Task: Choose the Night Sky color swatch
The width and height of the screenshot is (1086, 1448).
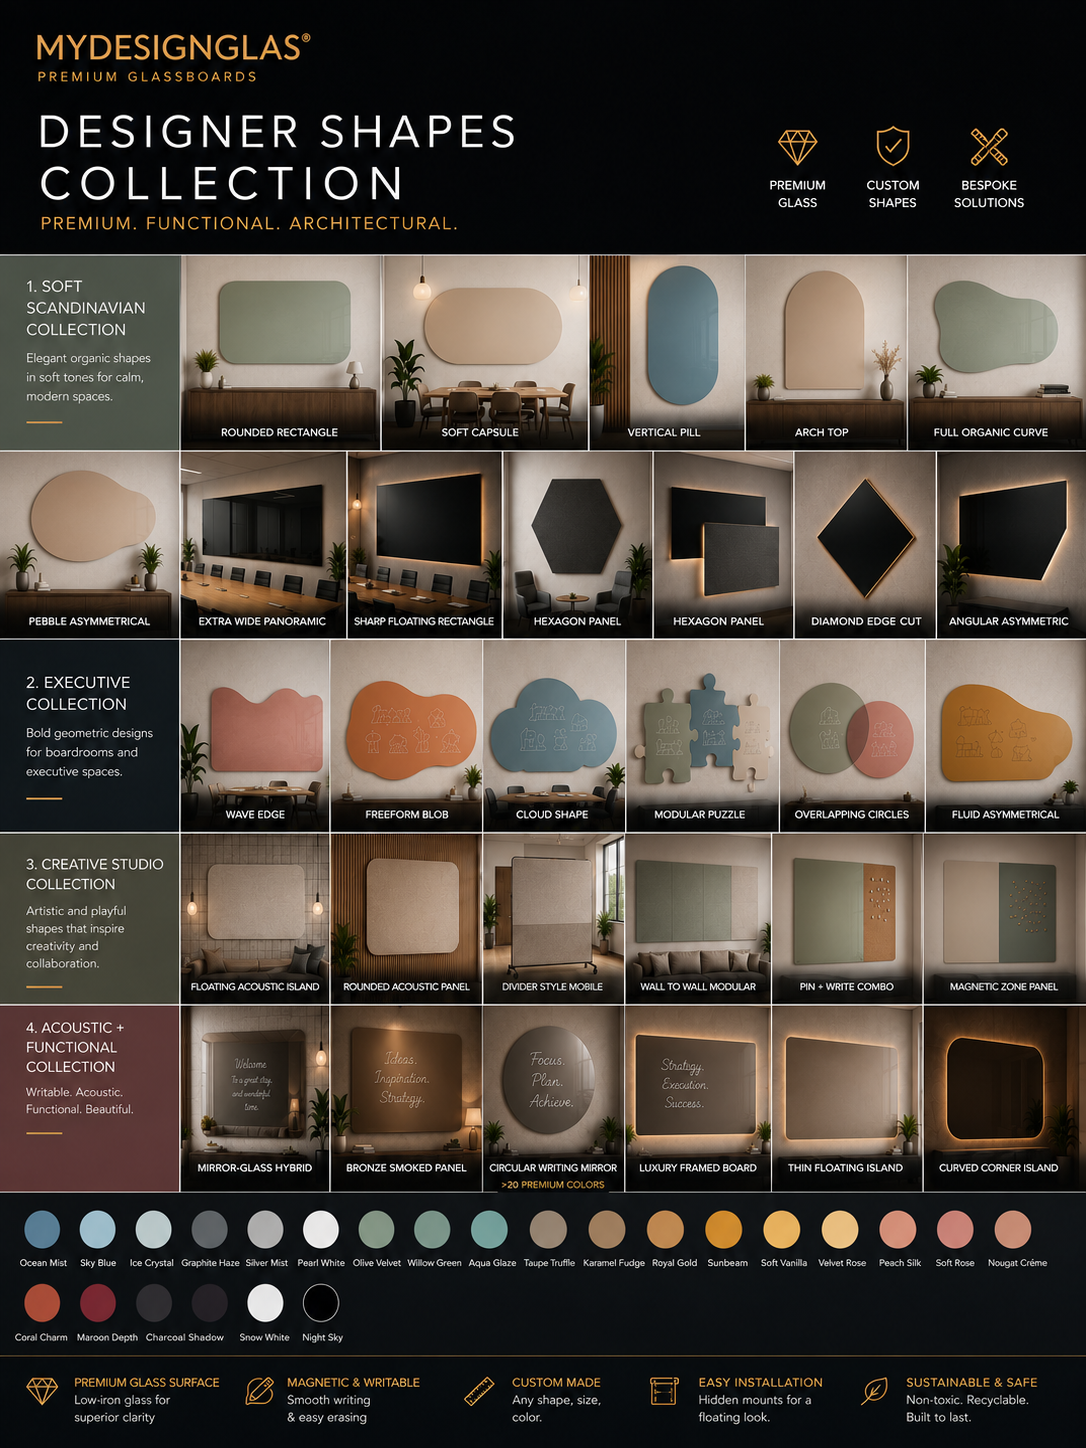Action: pos(321,1303)
